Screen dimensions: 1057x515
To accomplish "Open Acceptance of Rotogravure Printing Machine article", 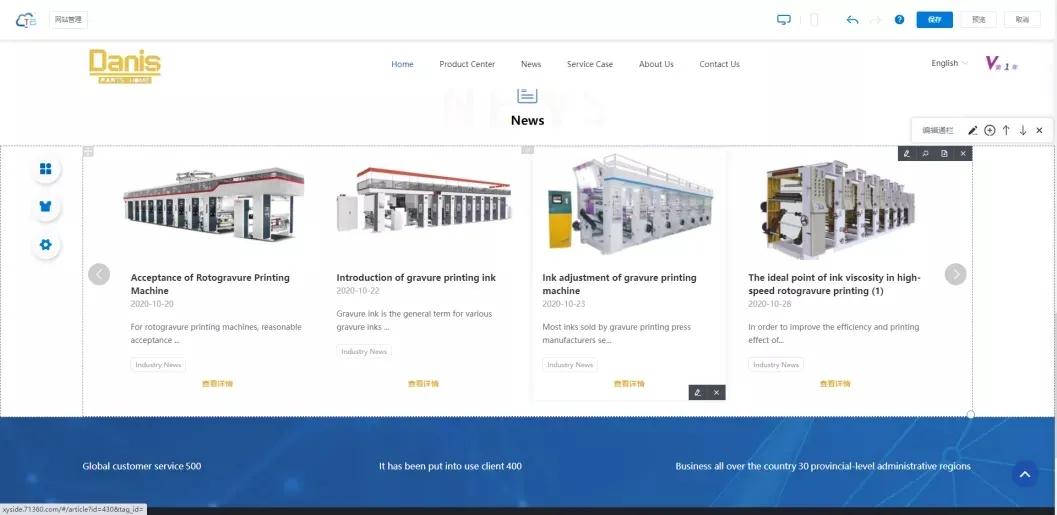I will [210, 284].
